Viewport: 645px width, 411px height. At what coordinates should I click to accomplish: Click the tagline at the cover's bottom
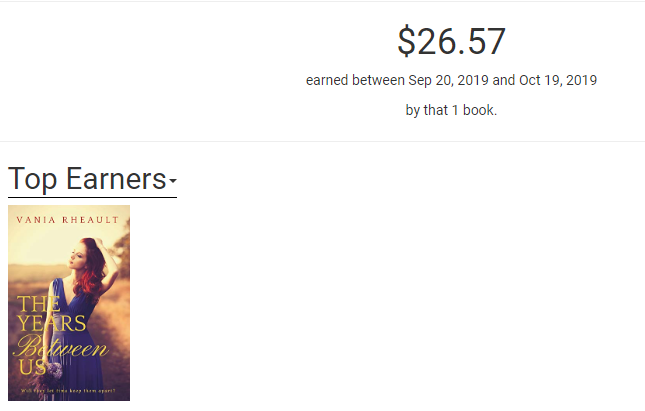click(68, 390)
